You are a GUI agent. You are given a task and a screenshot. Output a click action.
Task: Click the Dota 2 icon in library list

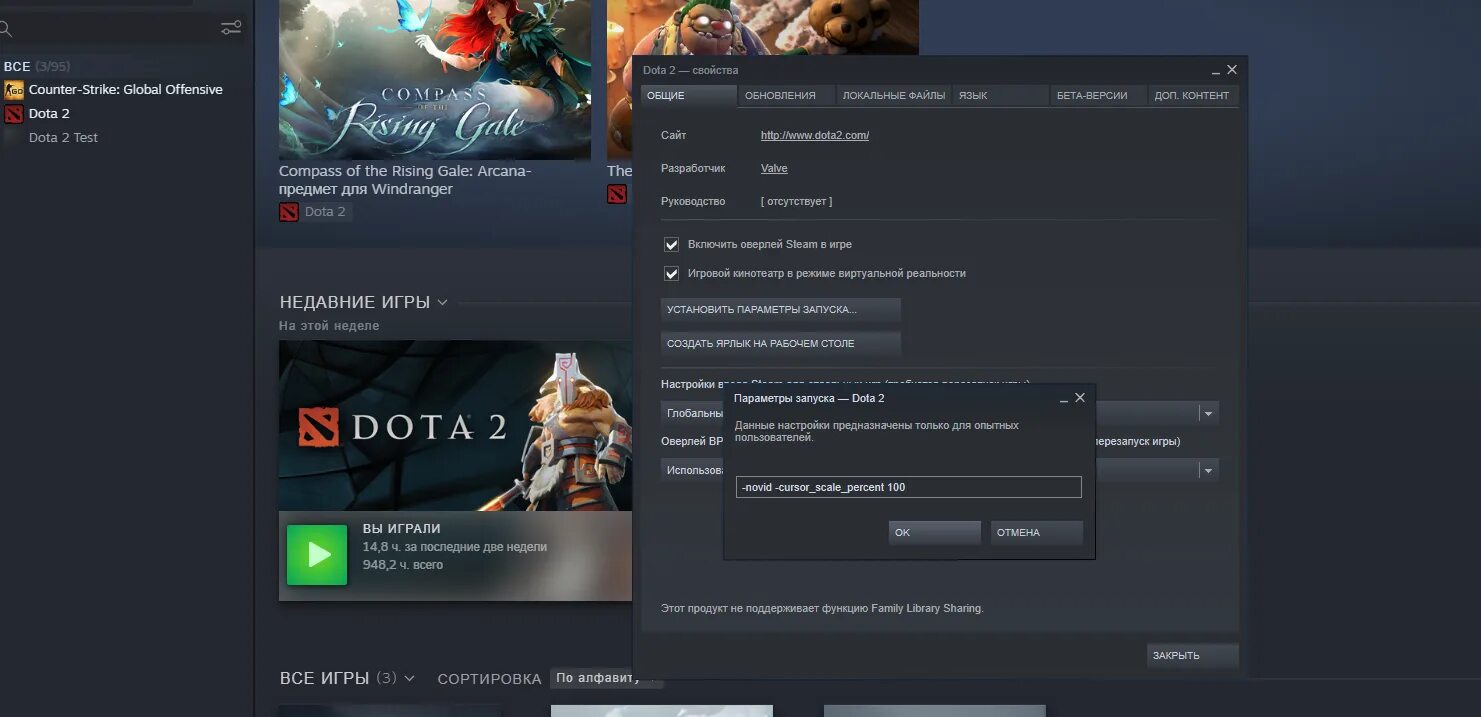(13, 114)
